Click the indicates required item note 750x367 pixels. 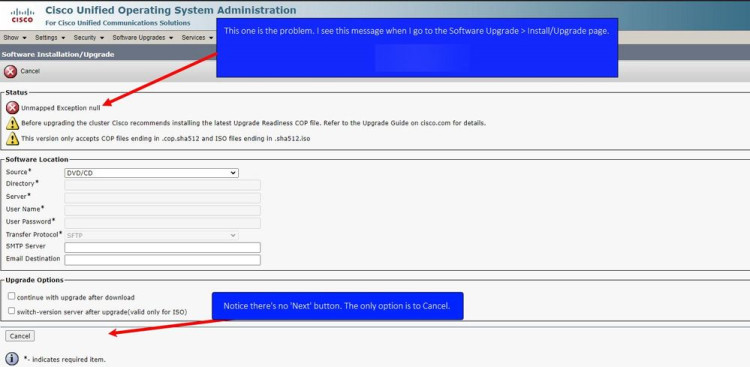[65, 359]
